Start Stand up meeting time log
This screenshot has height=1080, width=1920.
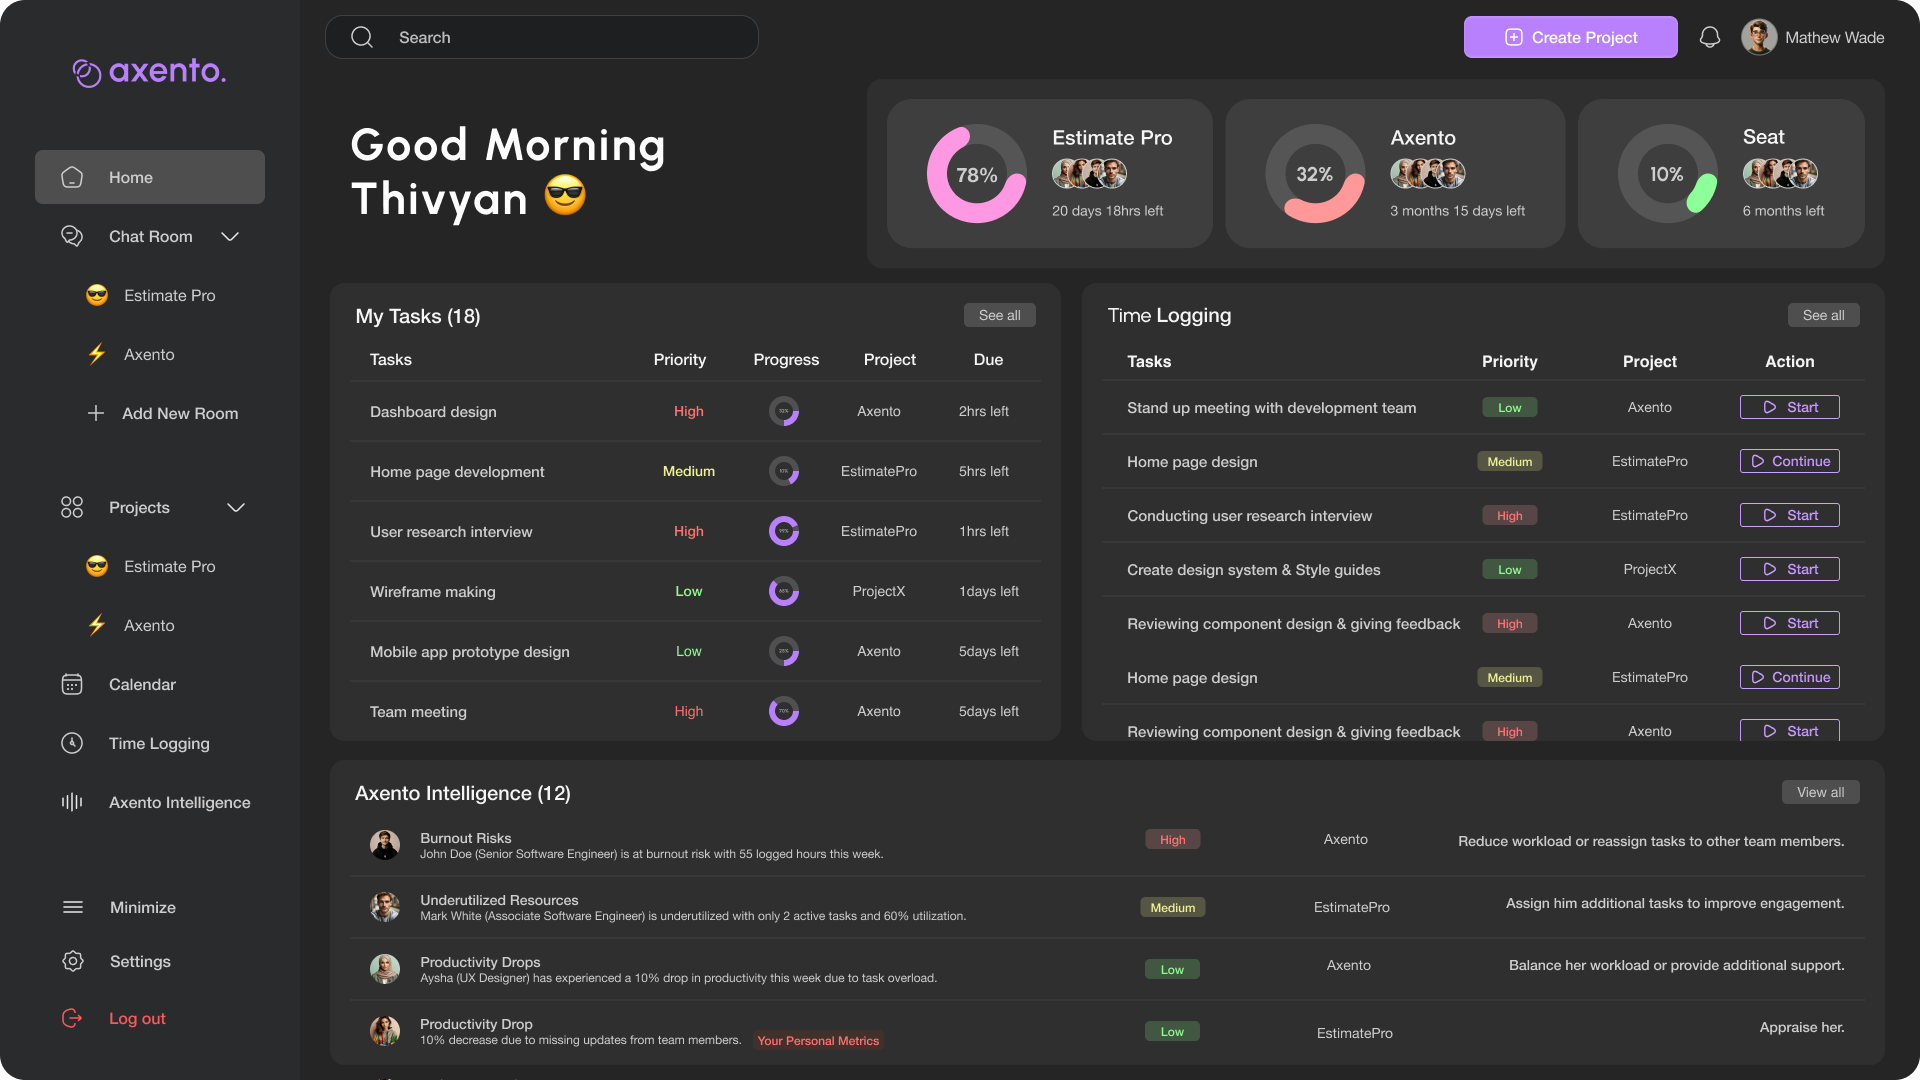point(1789,407)
